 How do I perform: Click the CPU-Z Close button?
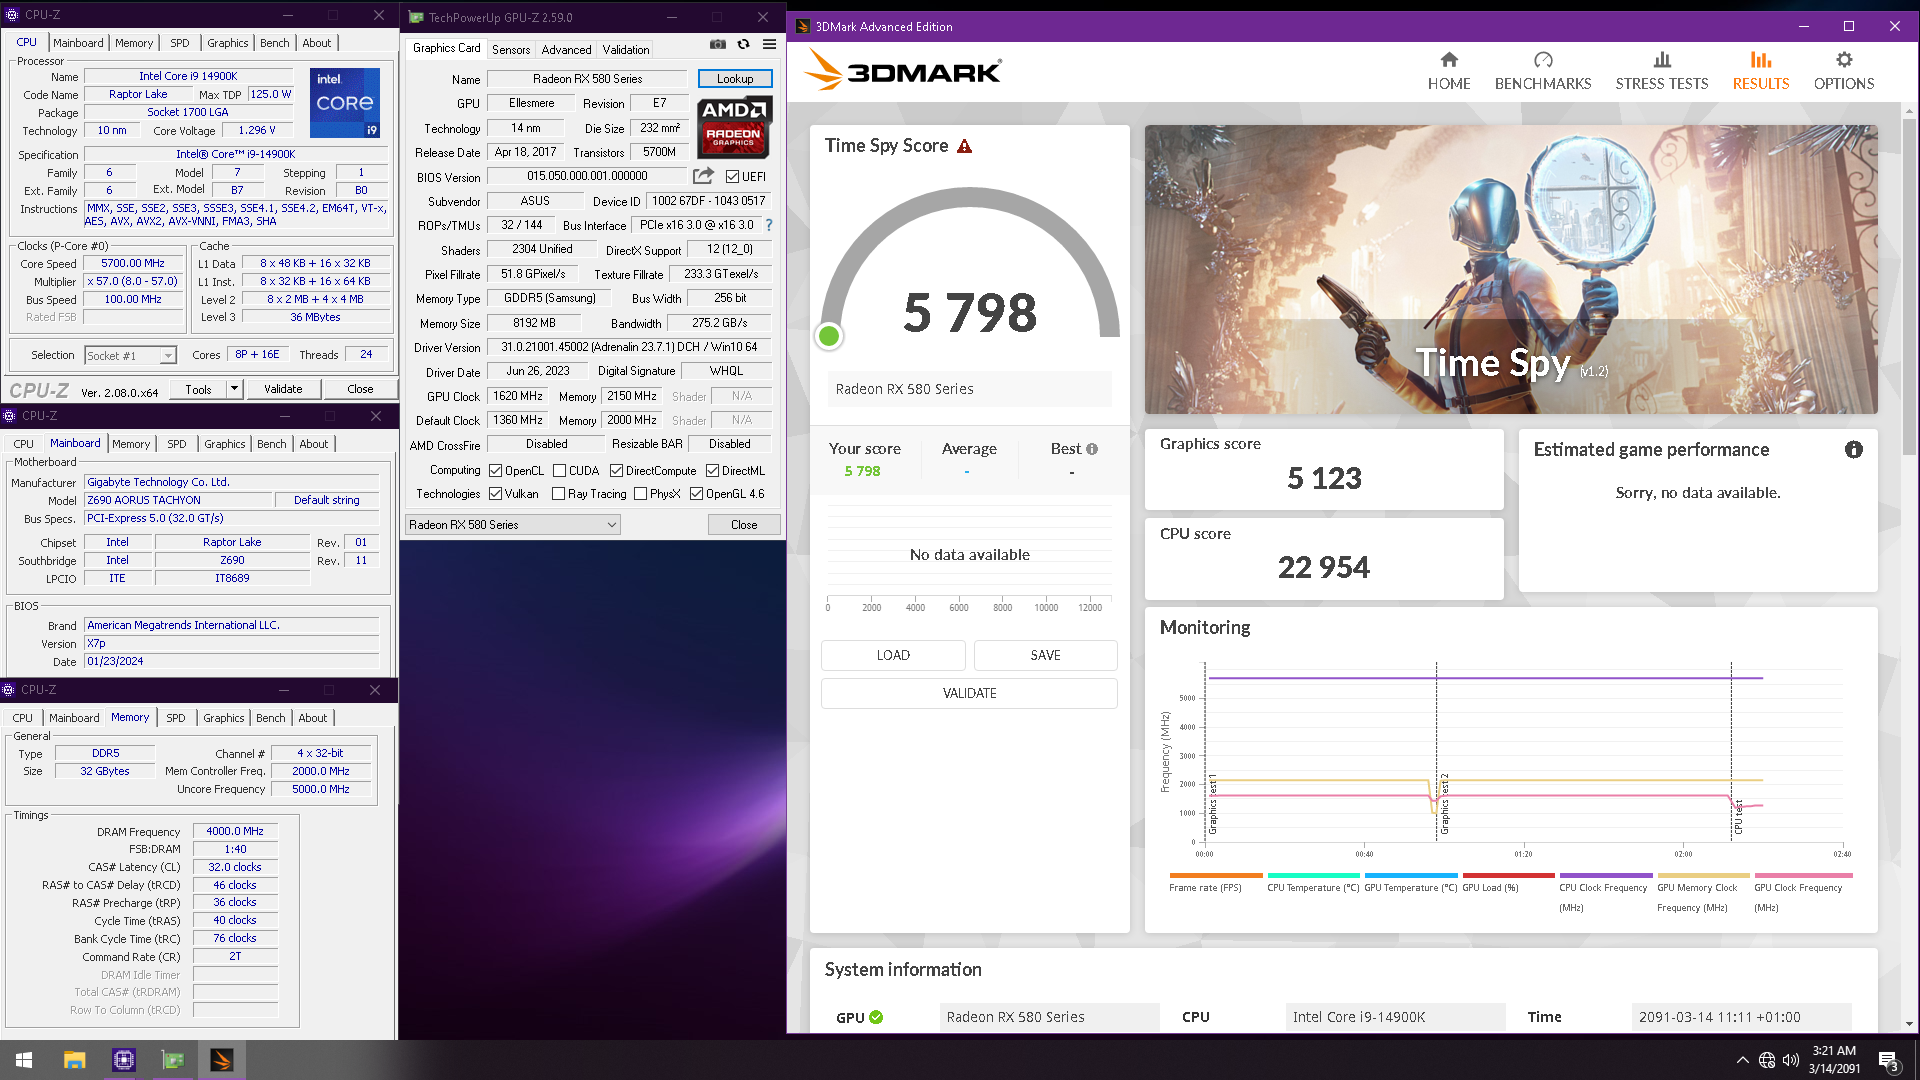pyautogui.click(x=360, y=389)
